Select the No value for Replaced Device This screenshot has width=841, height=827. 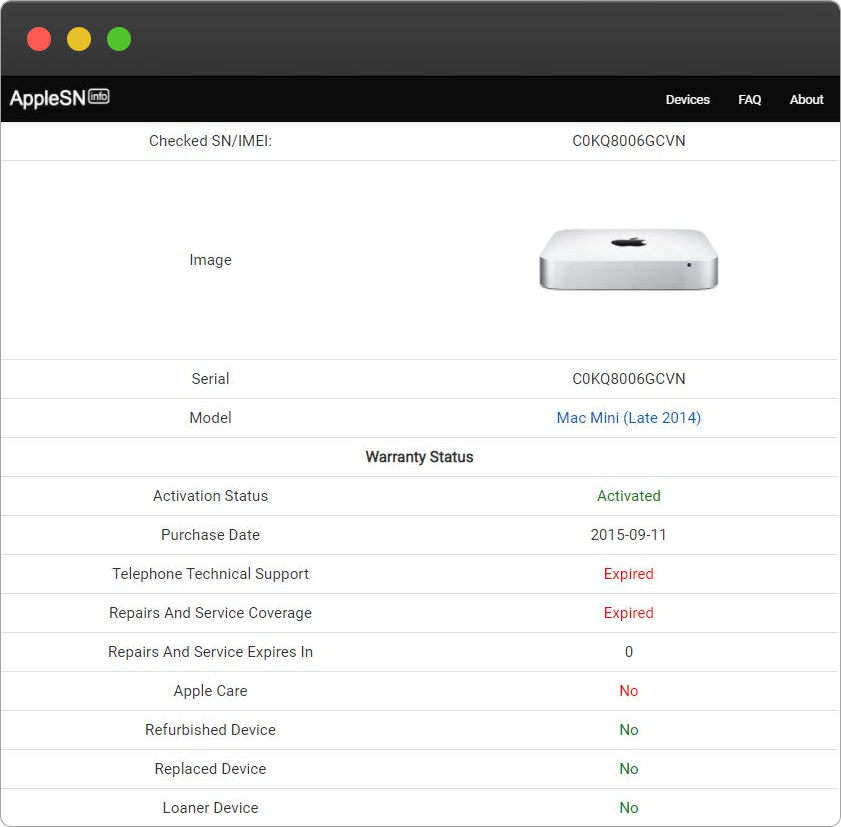[x=629, y=769]
